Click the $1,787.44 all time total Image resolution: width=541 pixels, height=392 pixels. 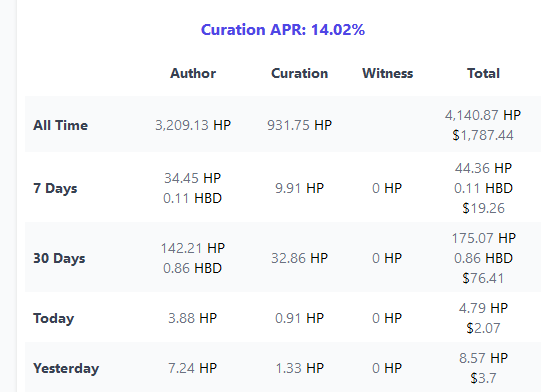(483, 135)
